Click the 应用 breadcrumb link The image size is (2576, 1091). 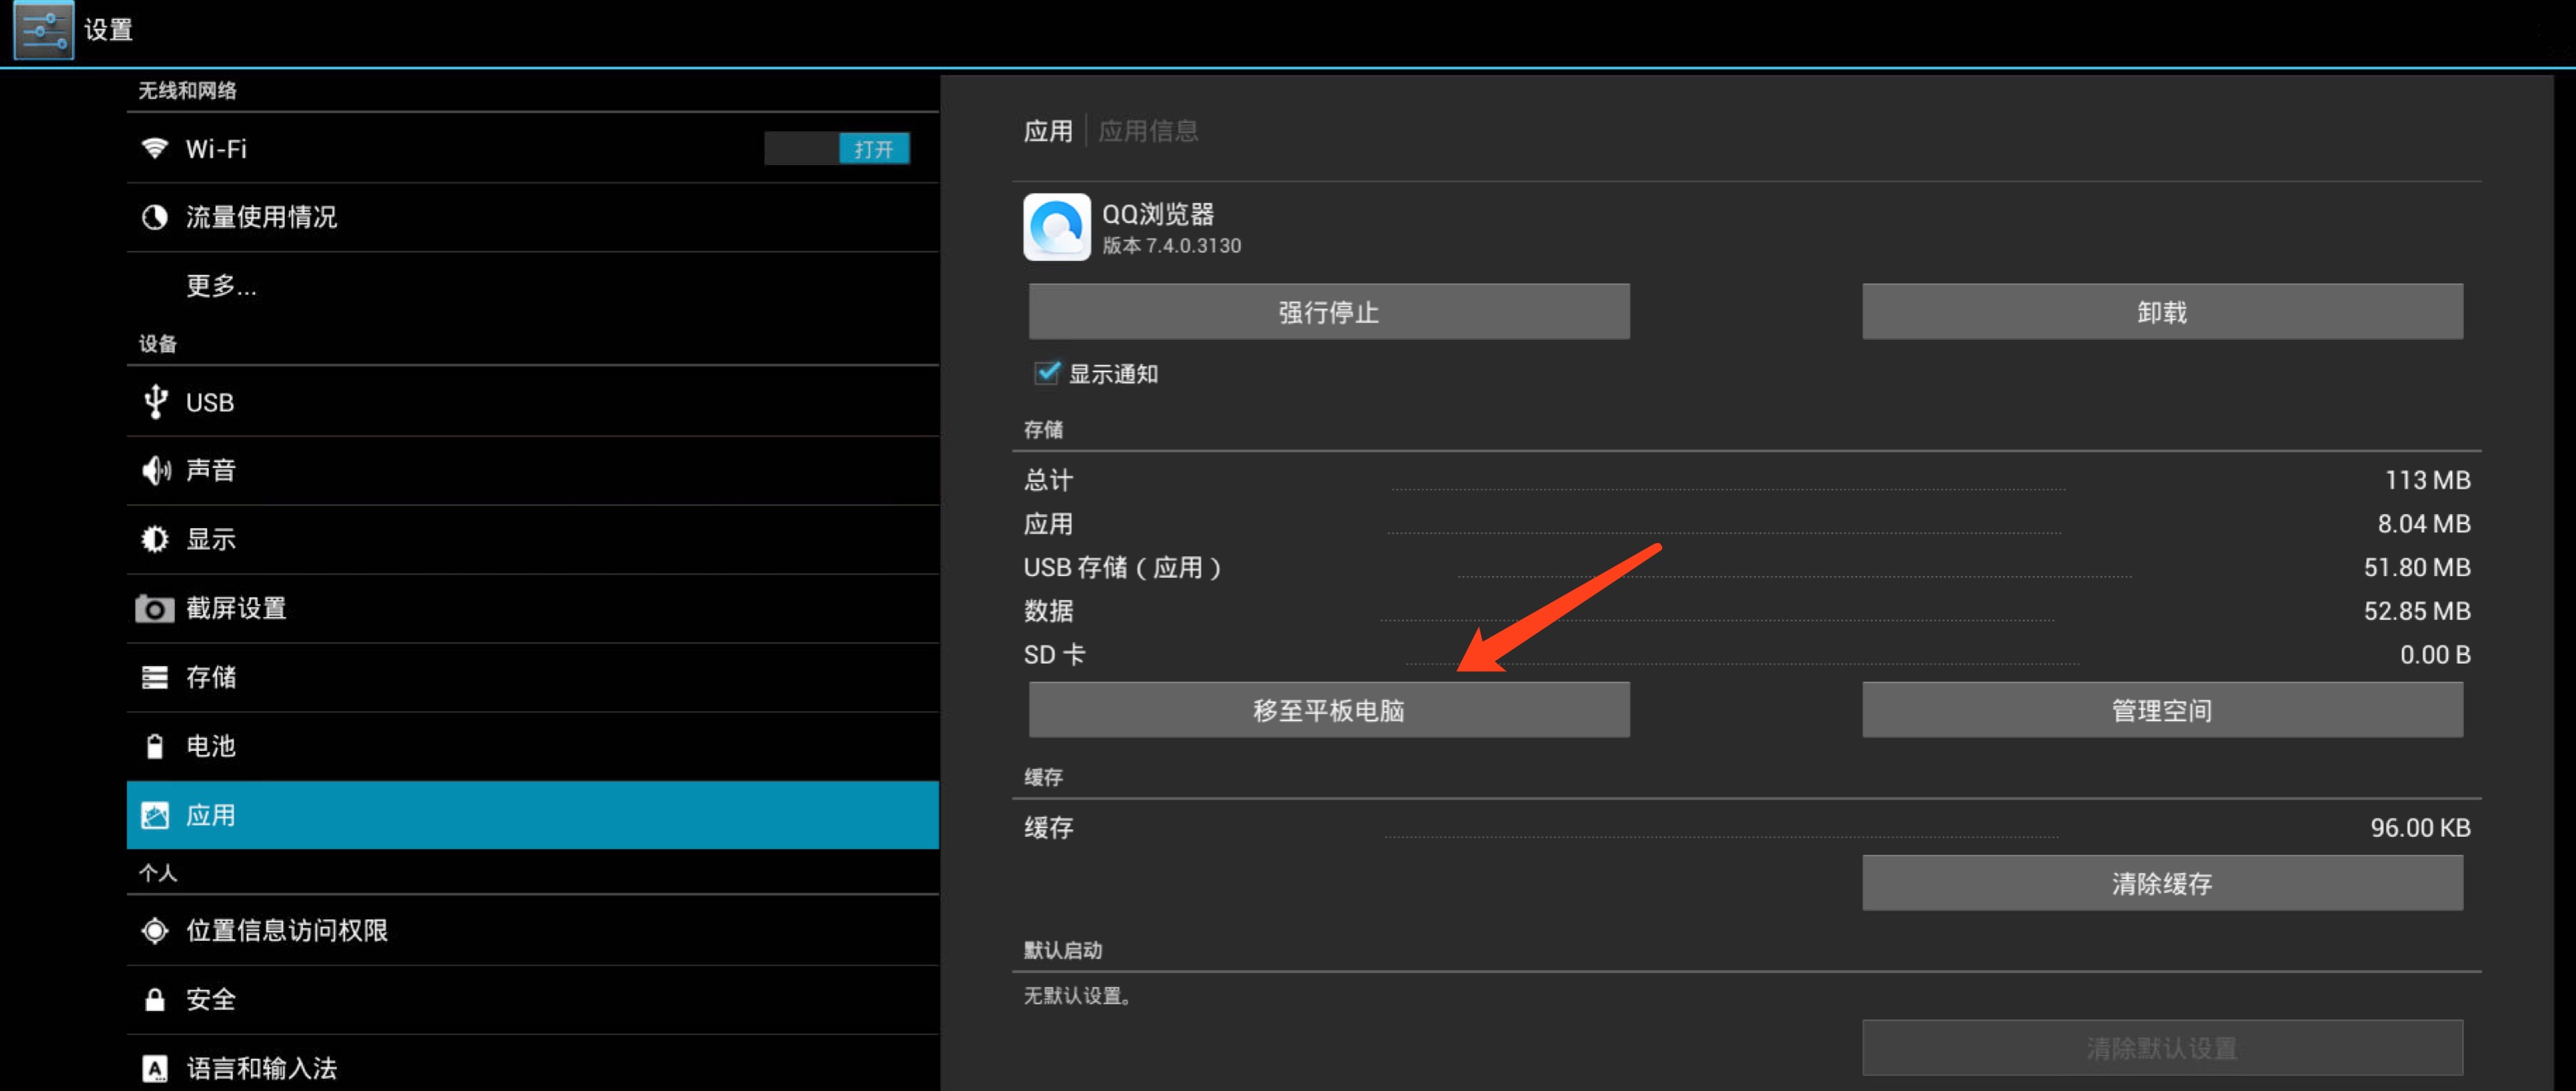point(1047,131)
